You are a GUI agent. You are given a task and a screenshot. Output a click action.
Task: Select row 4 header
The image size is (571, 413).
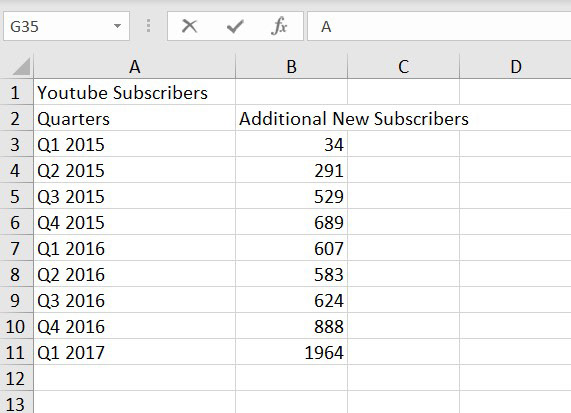[16, 170]
